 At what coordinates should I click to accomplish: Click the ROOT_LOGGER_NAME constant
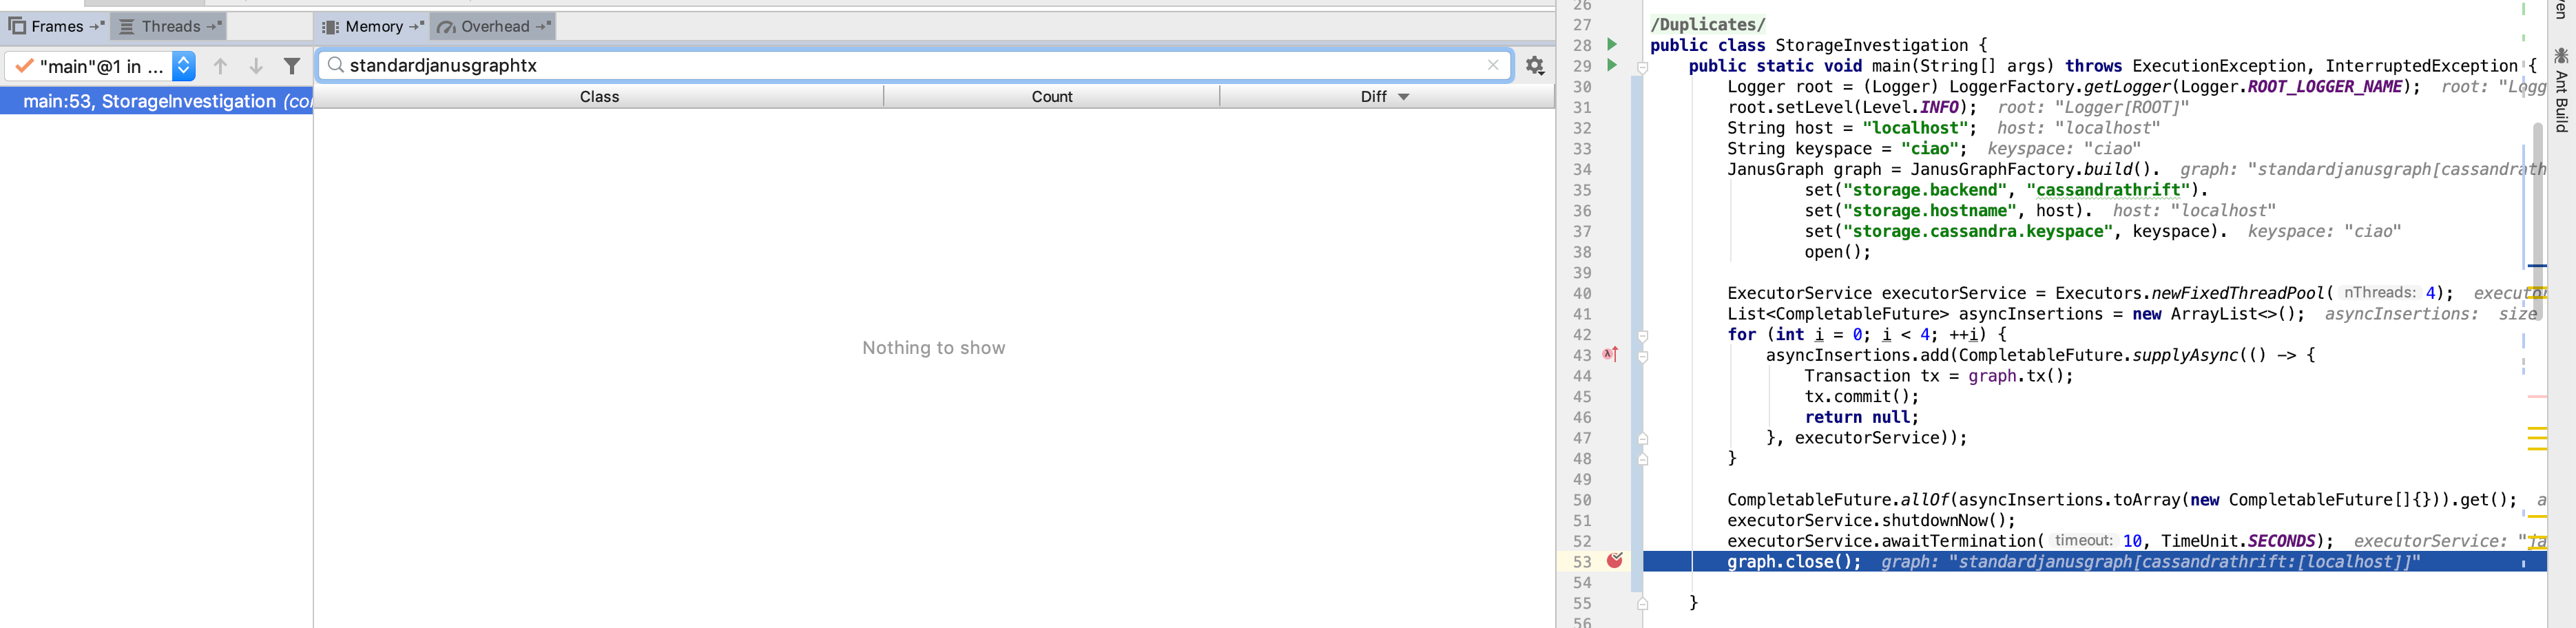(2324, 87)
